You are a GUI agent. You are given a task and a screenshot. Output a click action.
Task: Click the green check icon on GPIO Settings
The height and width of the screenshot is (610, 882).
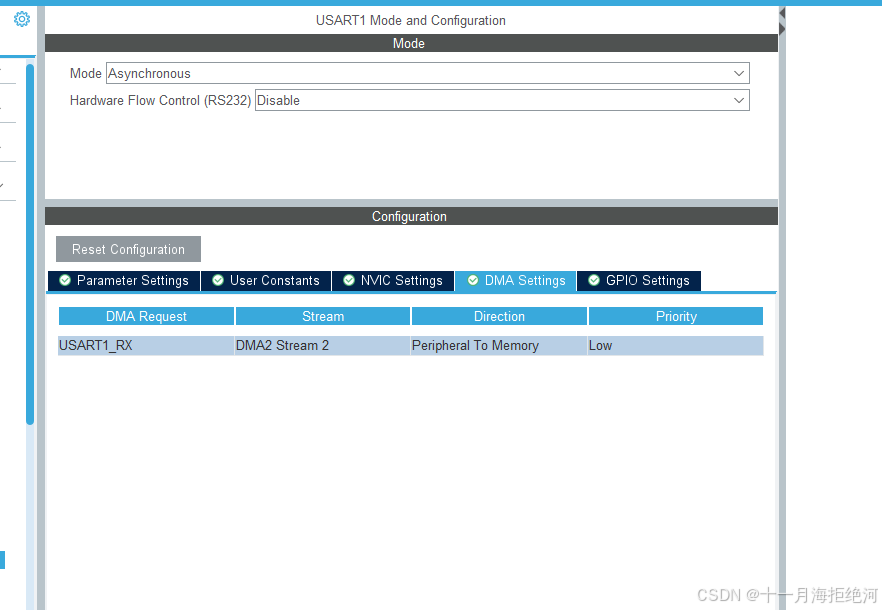pyautogui.click(x=593, y=280)
